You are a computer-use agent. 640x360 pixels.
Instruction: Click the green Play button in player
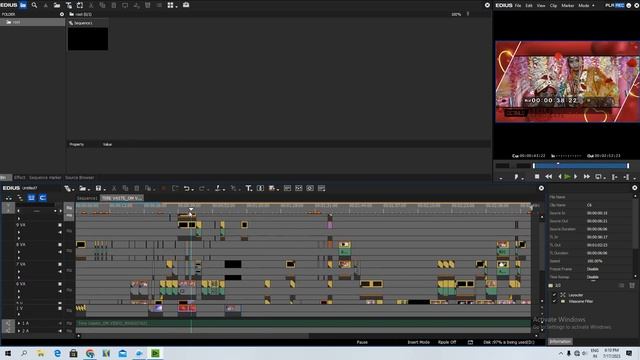pyautogui.click(x=567, y=177)
